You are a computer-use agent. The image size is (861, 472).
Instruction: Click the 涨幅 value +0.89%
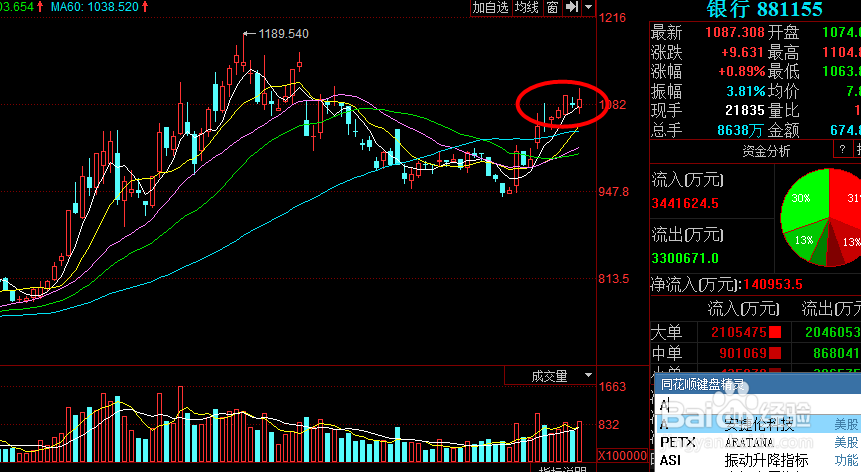point(741,71)
